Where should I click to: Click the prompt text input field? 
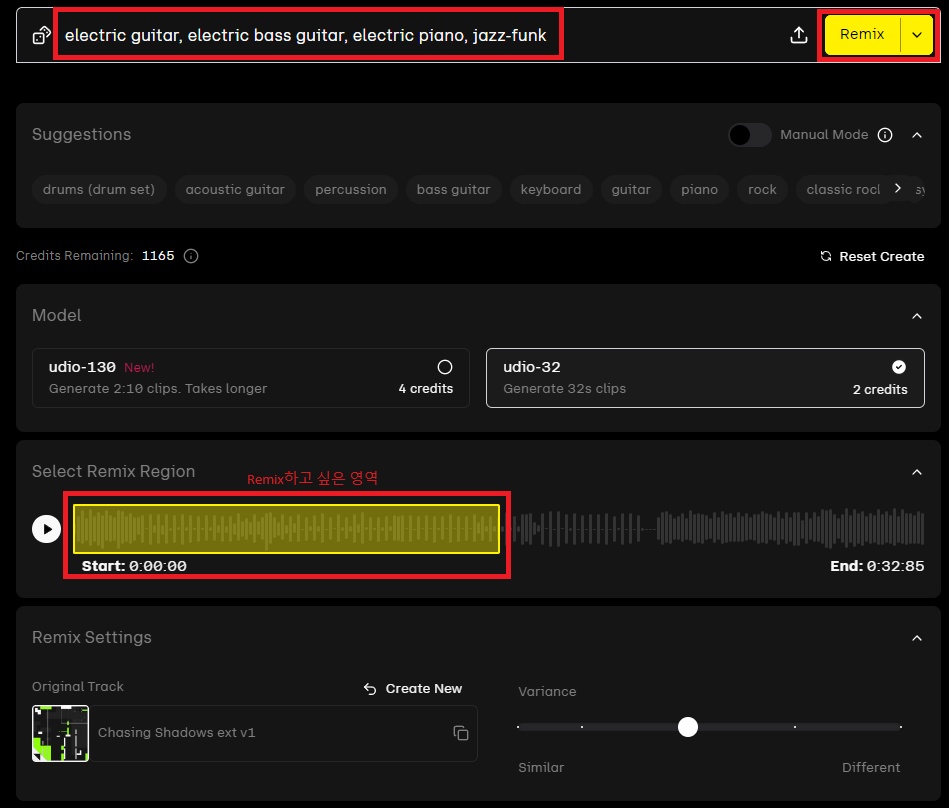pyautogui.click(x=306, y=35)
